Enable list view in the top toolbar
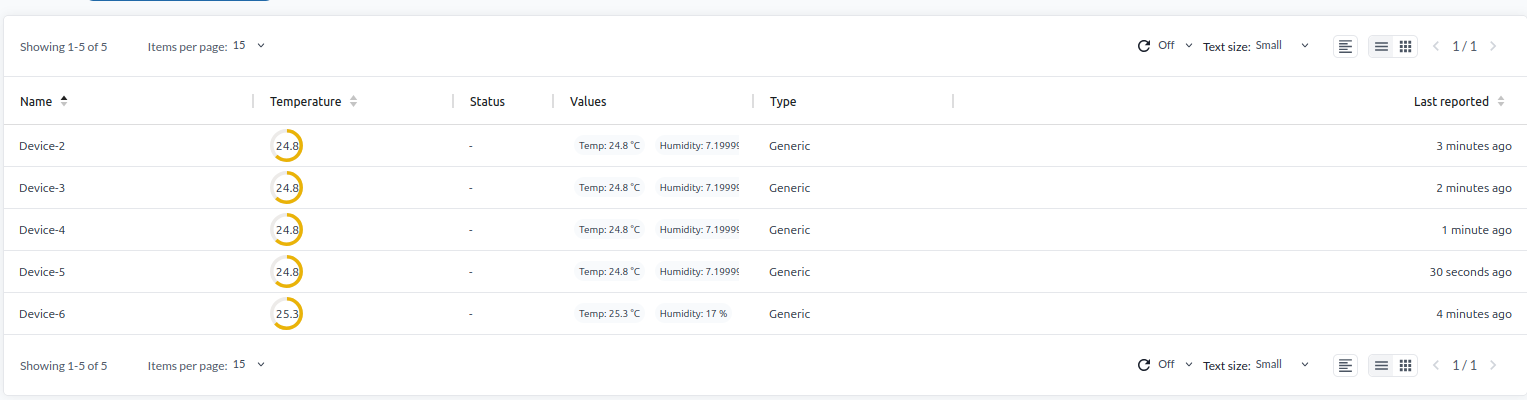 click(1381, 46)
